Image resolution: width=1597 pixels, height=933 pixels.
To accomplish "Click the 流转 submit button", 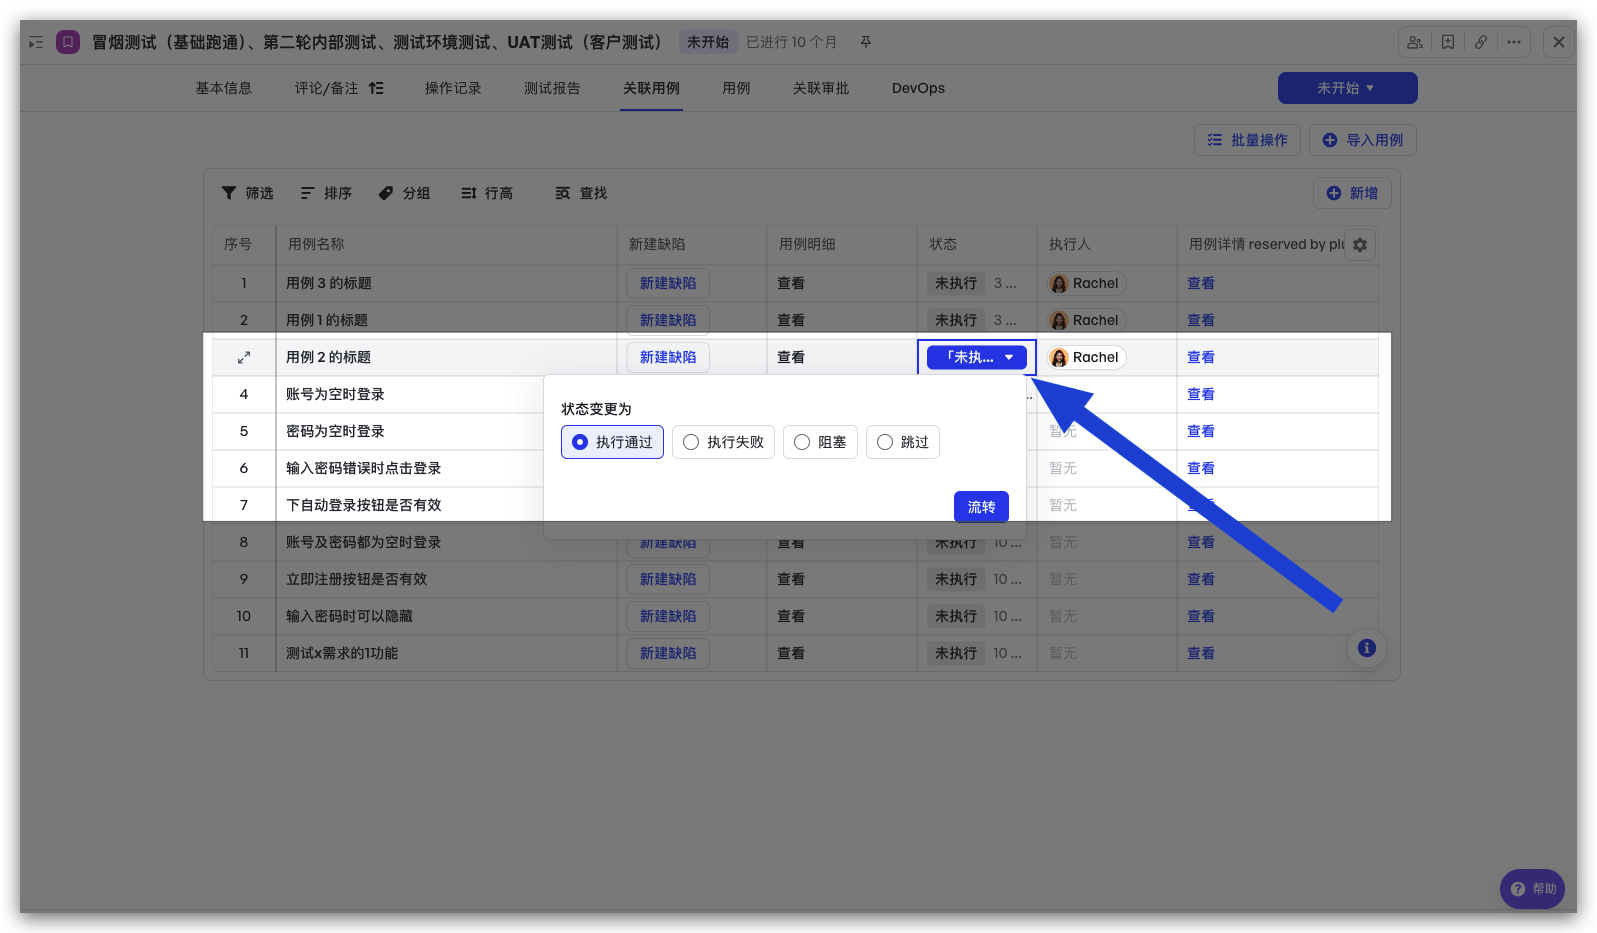I will click(981, 507).
